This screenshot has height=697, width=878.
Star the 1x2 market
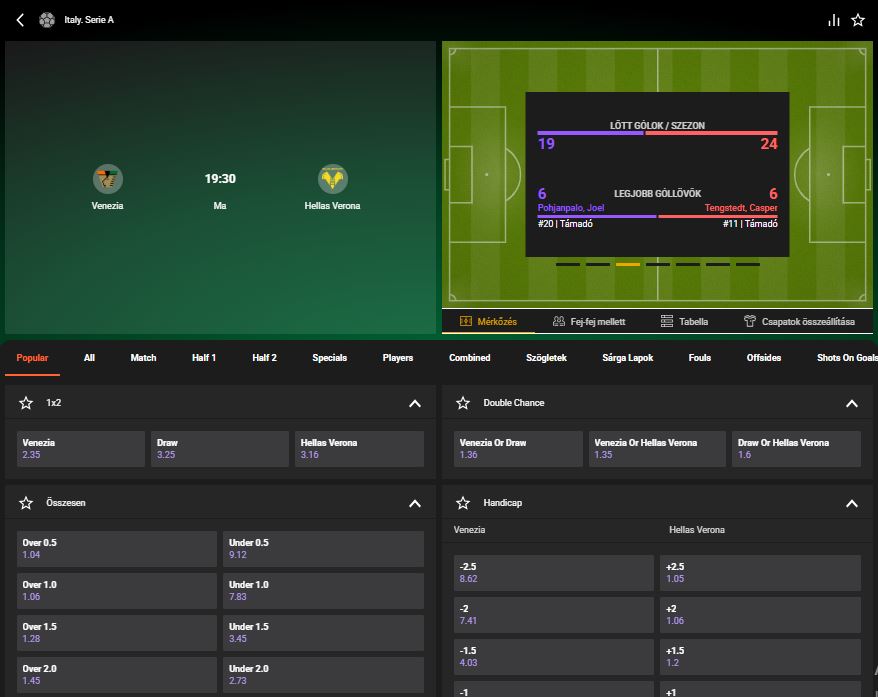(x=26, y=403)
